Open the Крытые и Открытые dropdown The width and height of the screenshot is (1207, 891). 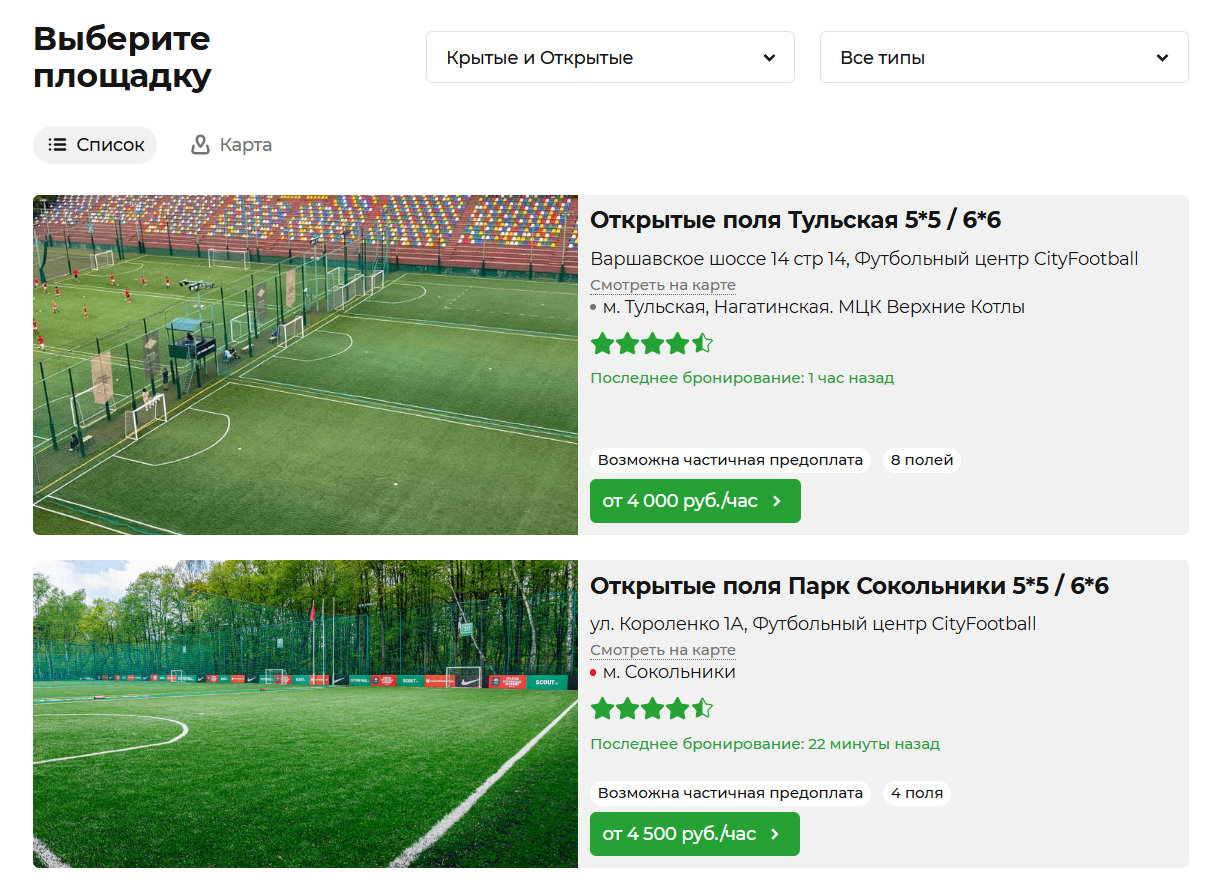pos(610,57)
